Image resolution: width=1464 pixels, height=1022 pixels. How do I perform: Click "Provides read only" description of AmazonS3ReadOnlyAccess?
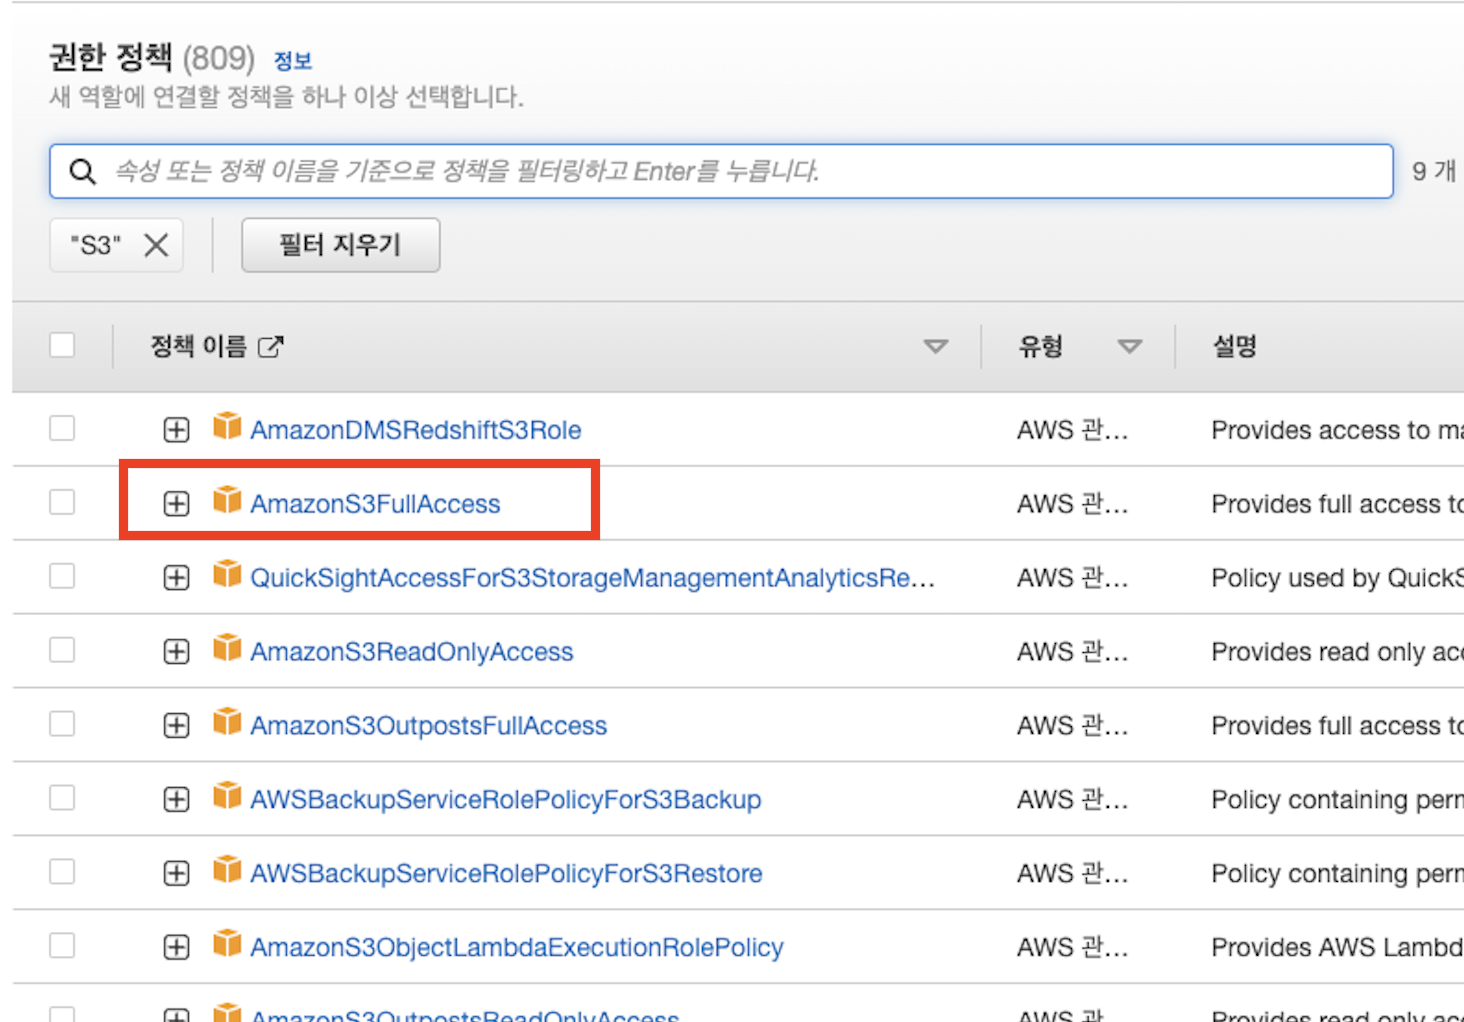pos(1337,652)
